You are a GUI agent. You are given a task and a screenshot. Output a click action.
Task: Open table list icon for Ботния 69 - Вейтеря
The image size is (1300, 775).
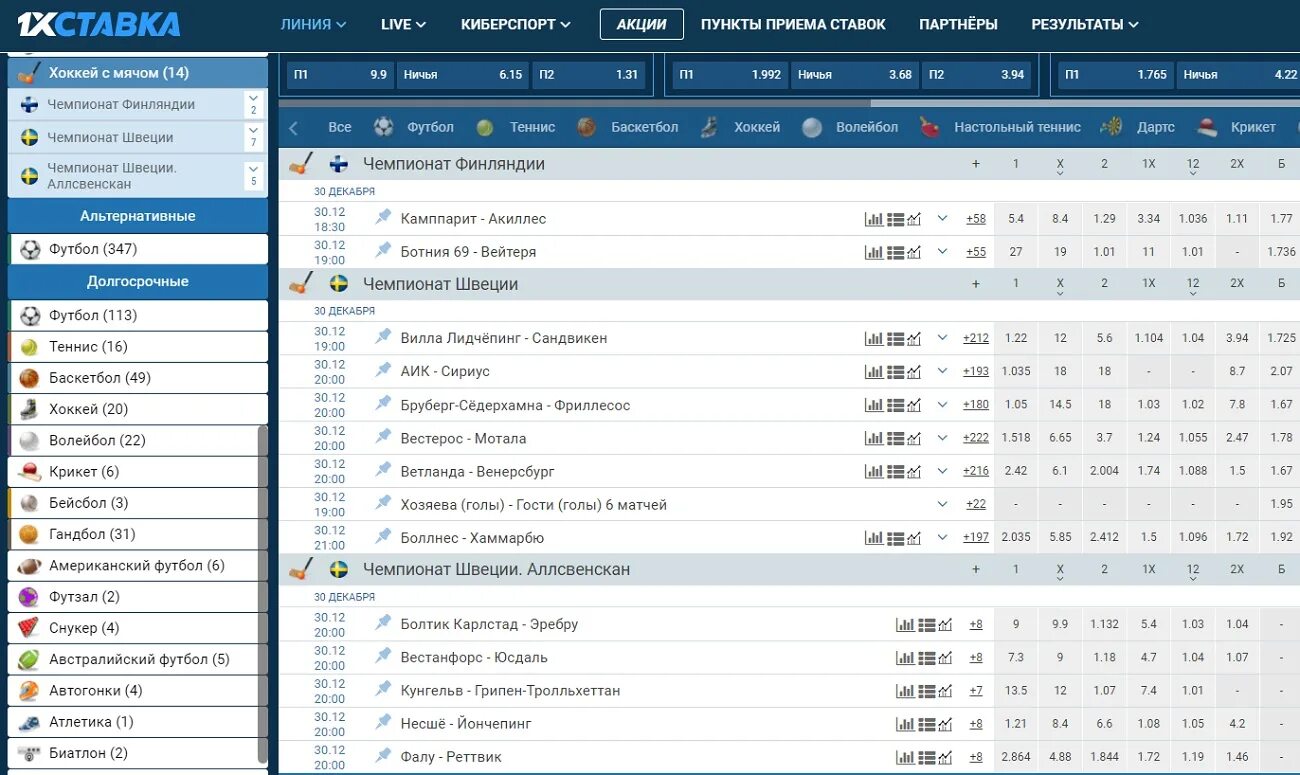pos(895,252)
